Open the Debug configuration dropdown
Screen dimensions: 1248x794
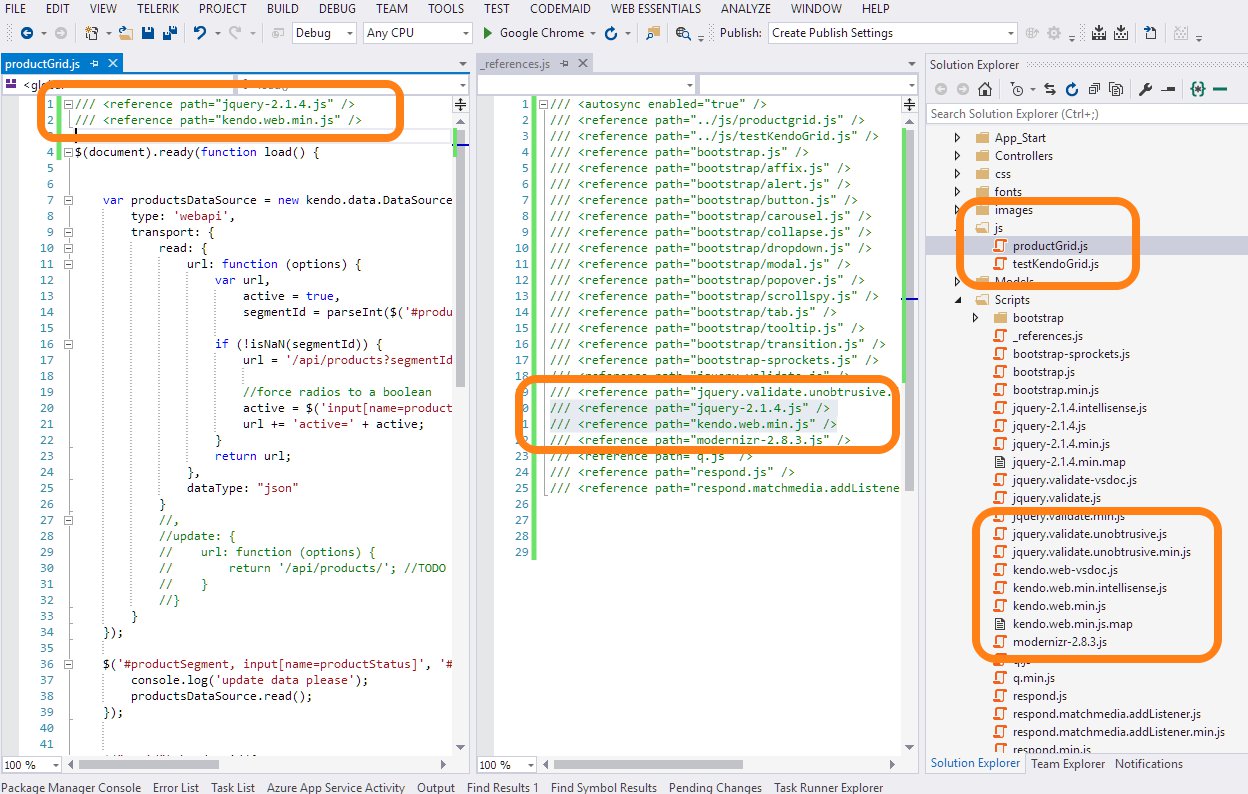click(x=349, y=33)
